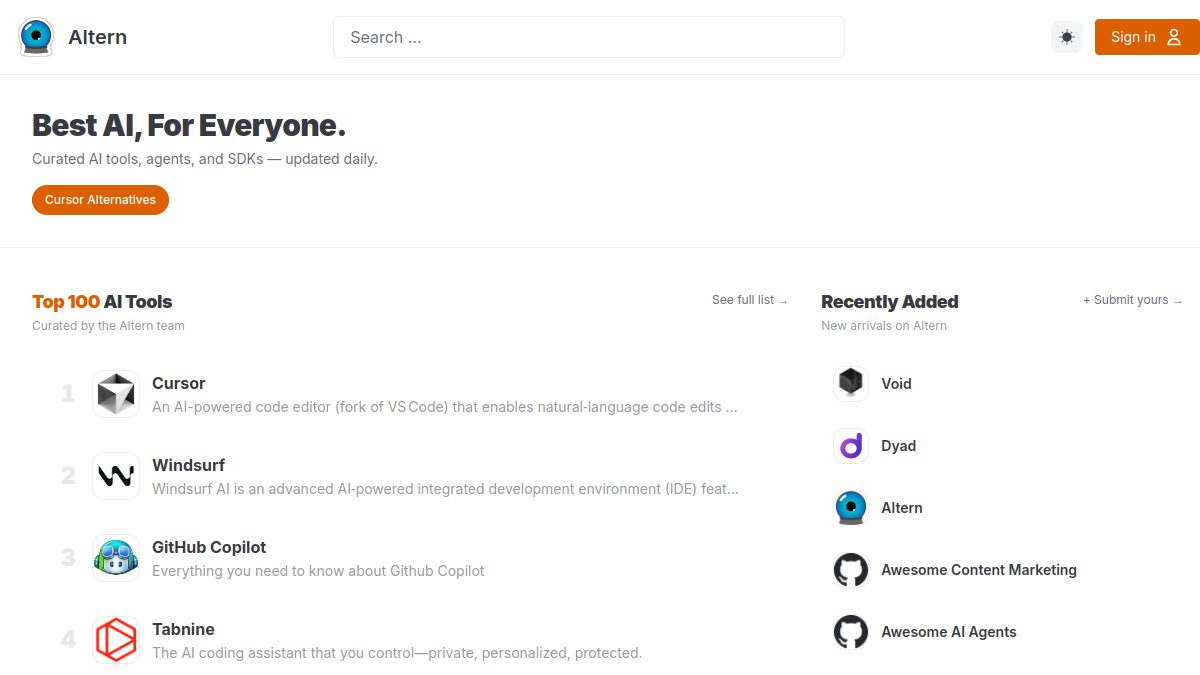This screenshot has height=675, width=1200.
Task: Click the Void cube icon
Action: pos(851,384)
